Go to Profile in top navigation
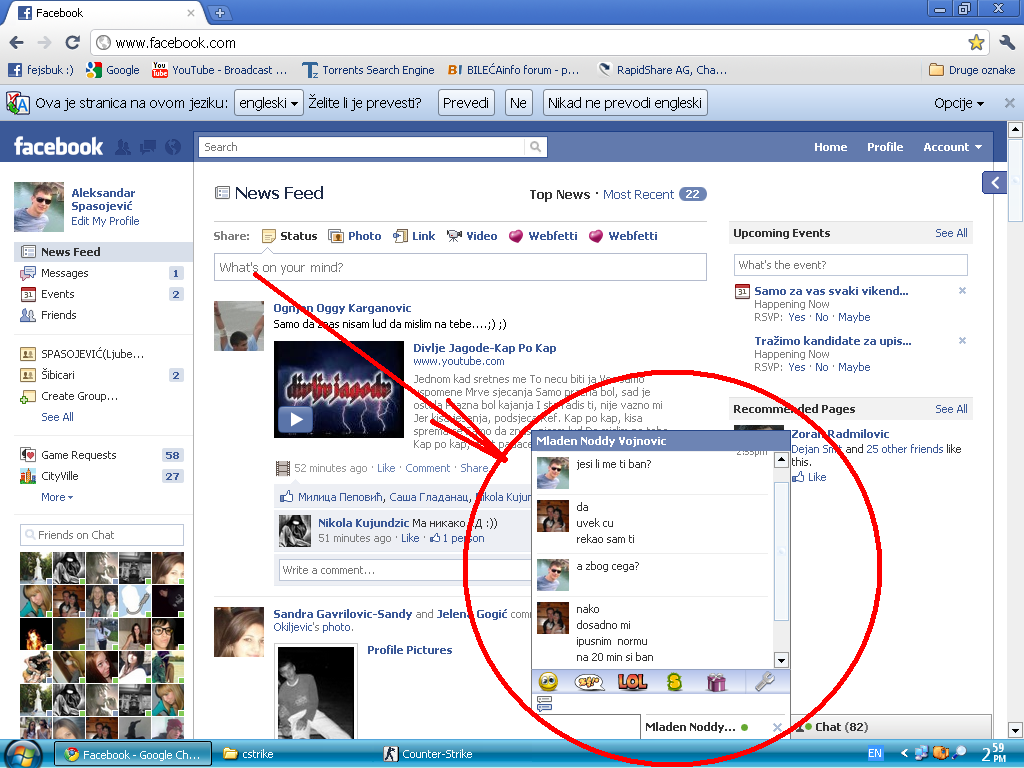This screenshot has height=768, width=1024. tap(885, 147)
